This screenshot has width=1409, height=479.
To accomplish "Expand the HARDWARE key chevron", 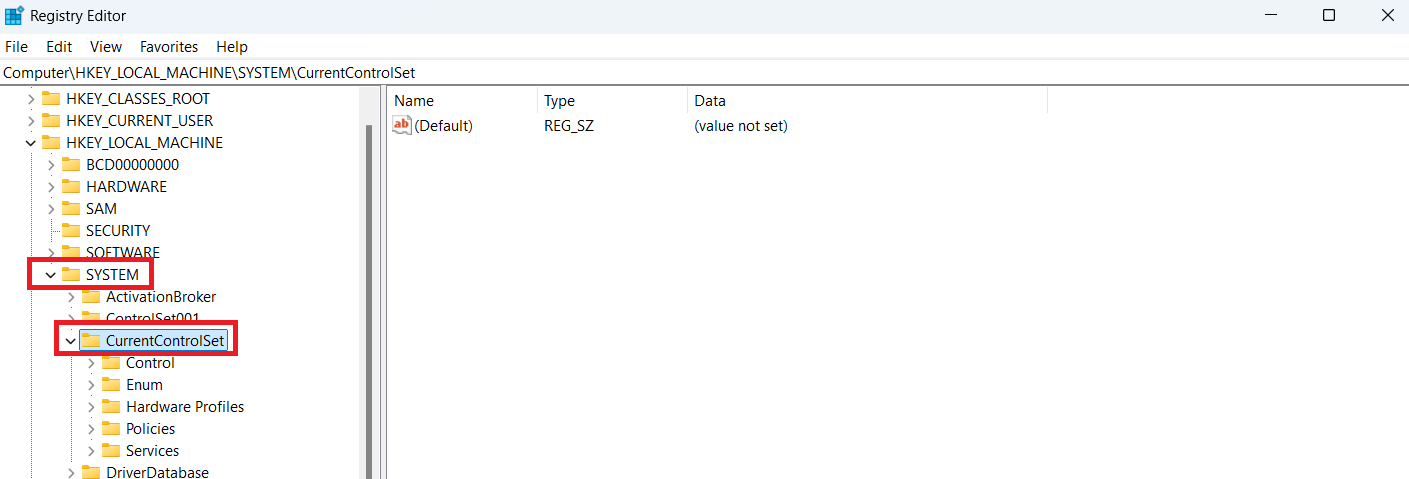I will 51,187.
